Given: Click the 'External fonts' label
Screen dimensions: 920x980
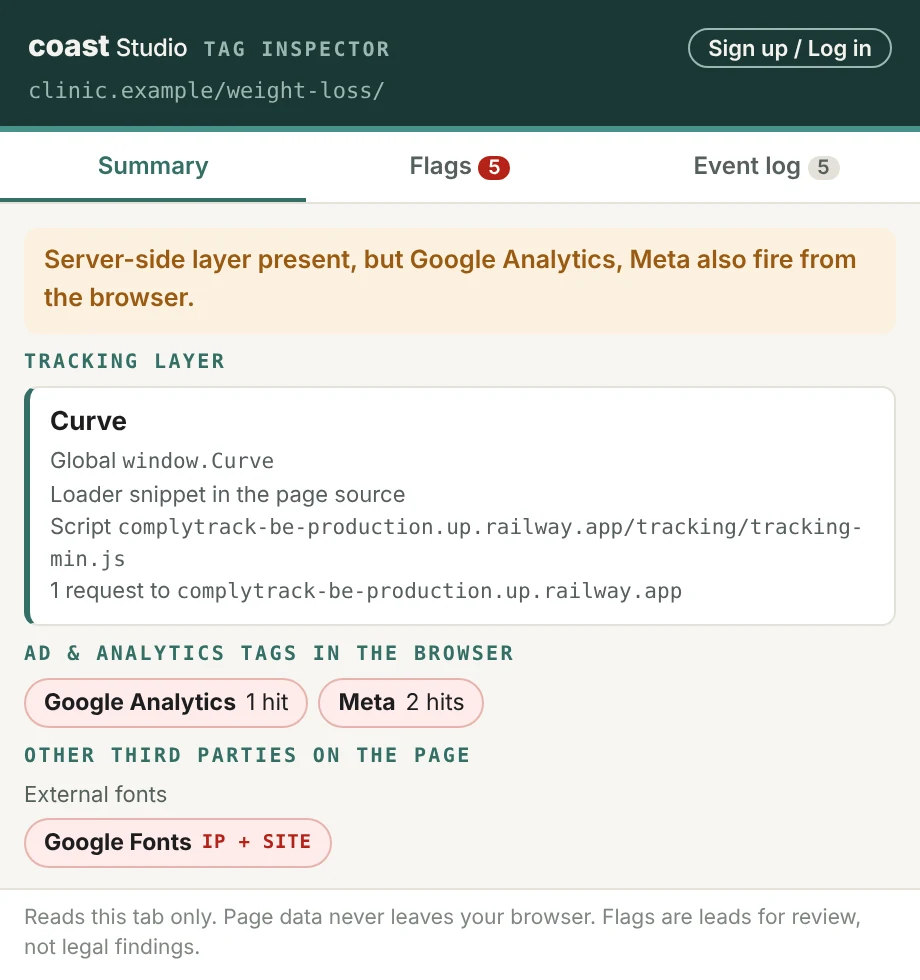Looking at the screenshot, I should (96, 794).
